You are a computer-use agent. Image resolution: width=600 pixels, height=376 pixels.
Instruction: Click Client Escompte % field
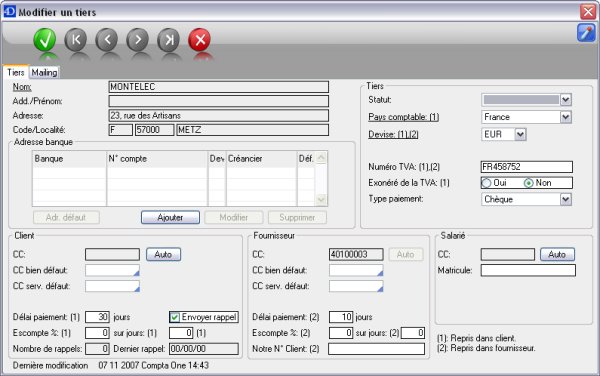point(97,333)
